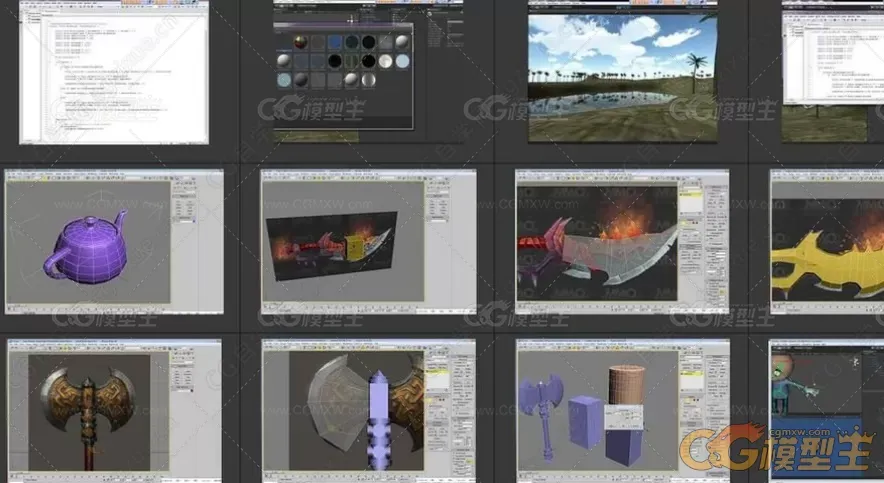
Task: Open the thumbnail with material sphere picker
Action: [x=368, y=70]
